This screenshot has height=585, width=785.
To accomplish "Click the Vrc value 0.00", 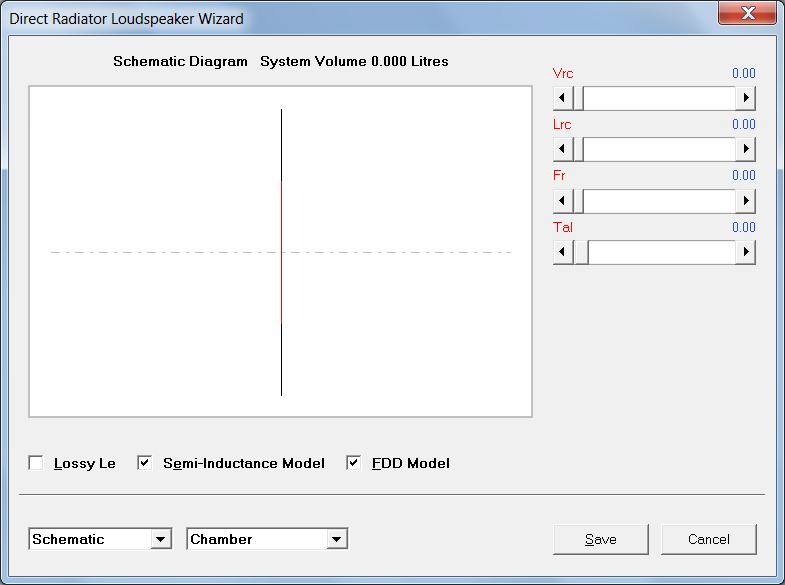I will (x=743, y=74).
